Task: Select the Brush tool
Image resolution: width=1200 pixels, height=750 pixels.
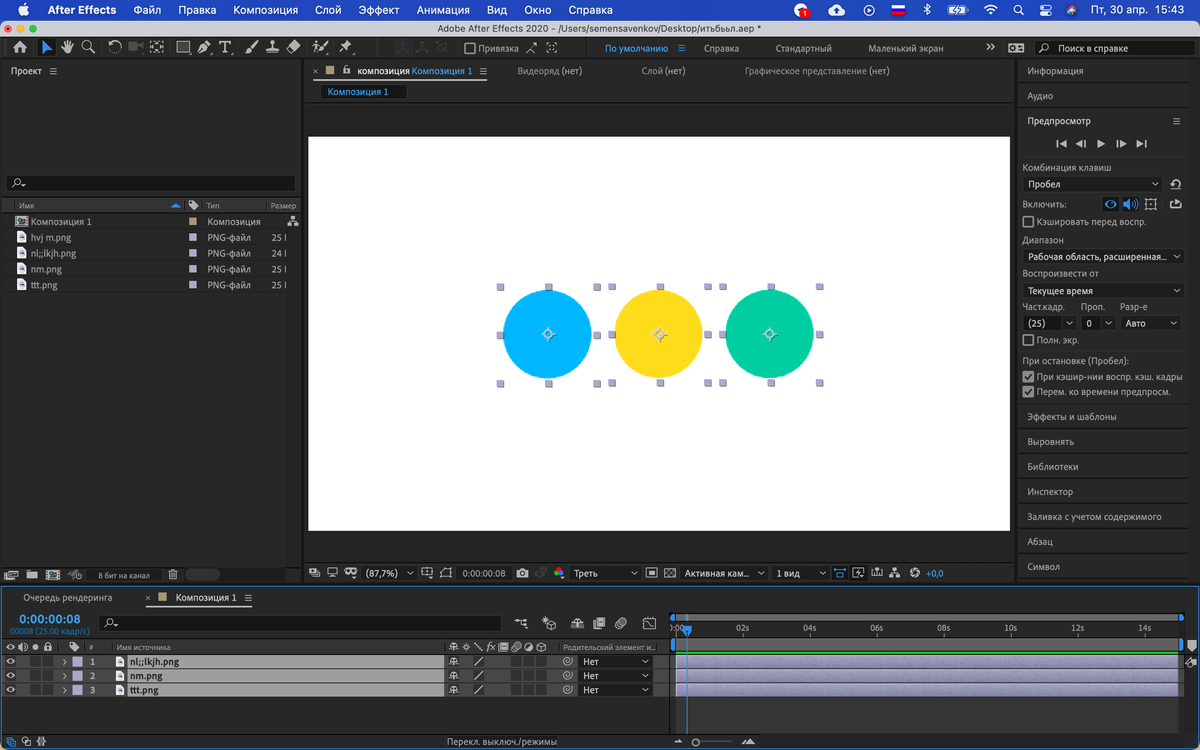Action: click(x=252, y=47)
